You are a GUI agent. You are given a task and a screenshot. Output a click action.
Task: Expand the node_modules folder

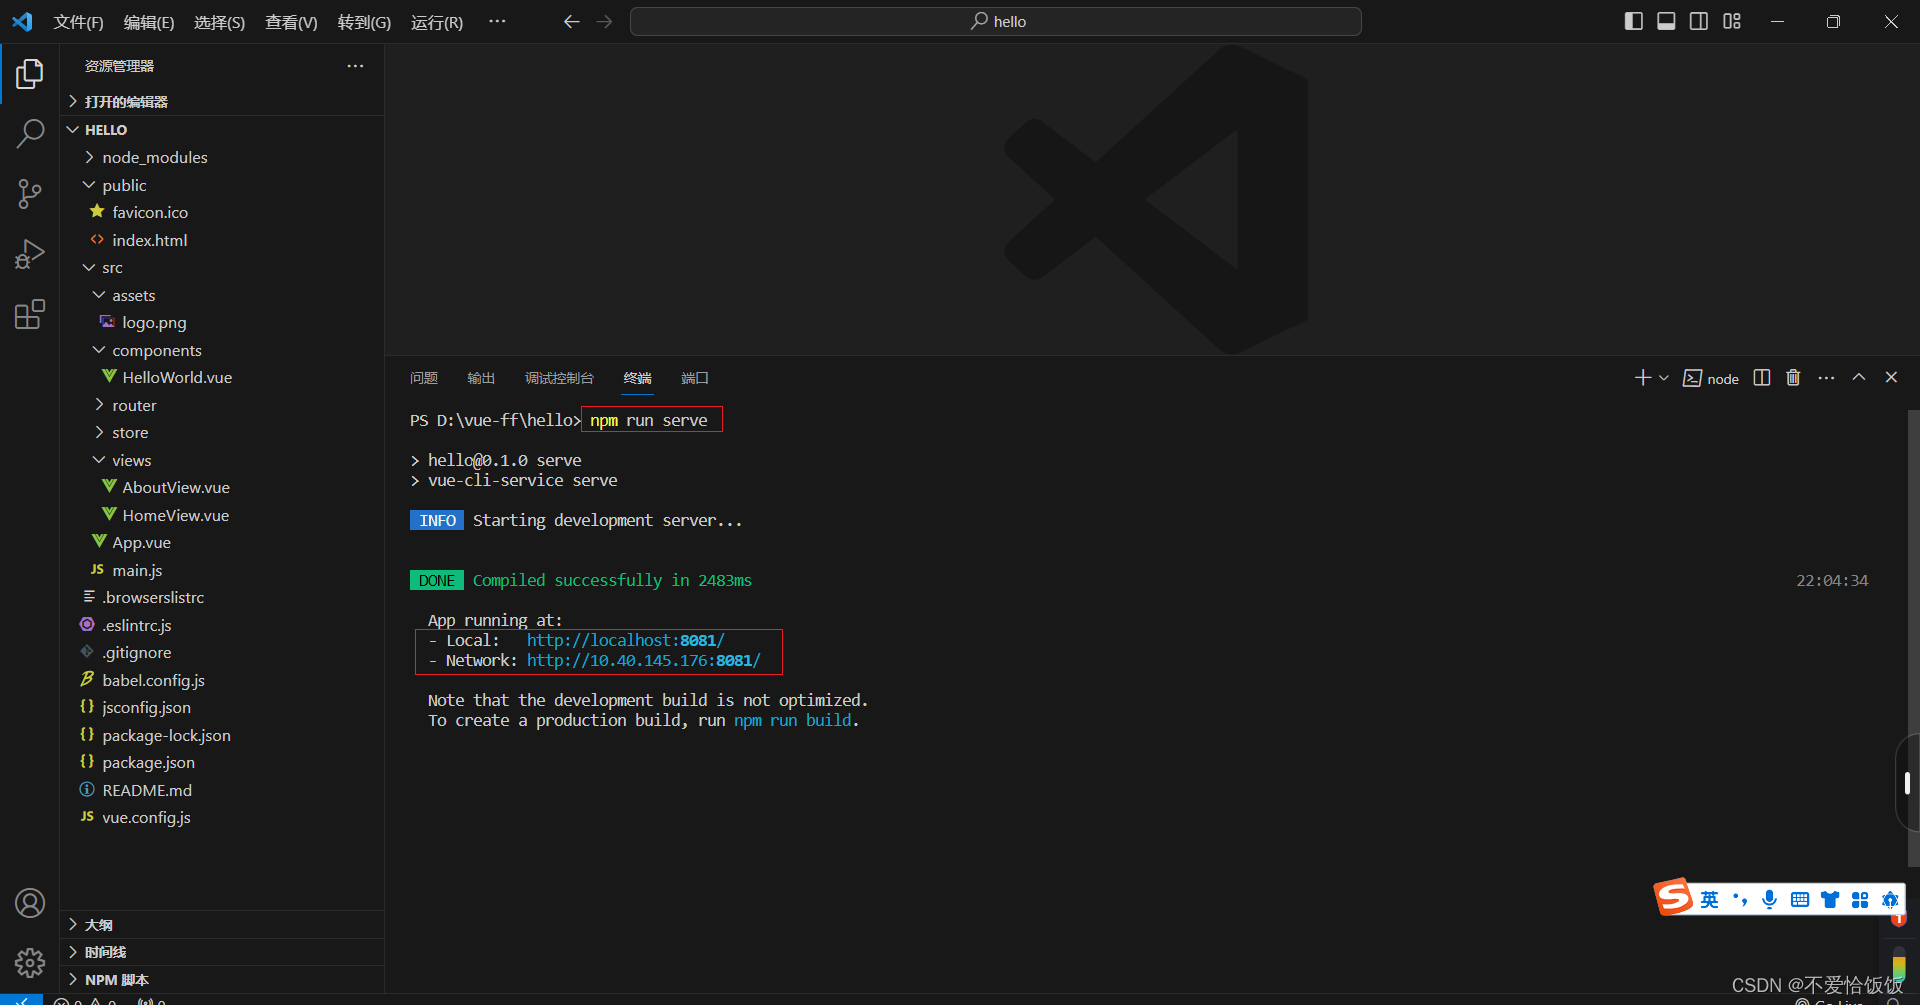(x=222, y=157)
